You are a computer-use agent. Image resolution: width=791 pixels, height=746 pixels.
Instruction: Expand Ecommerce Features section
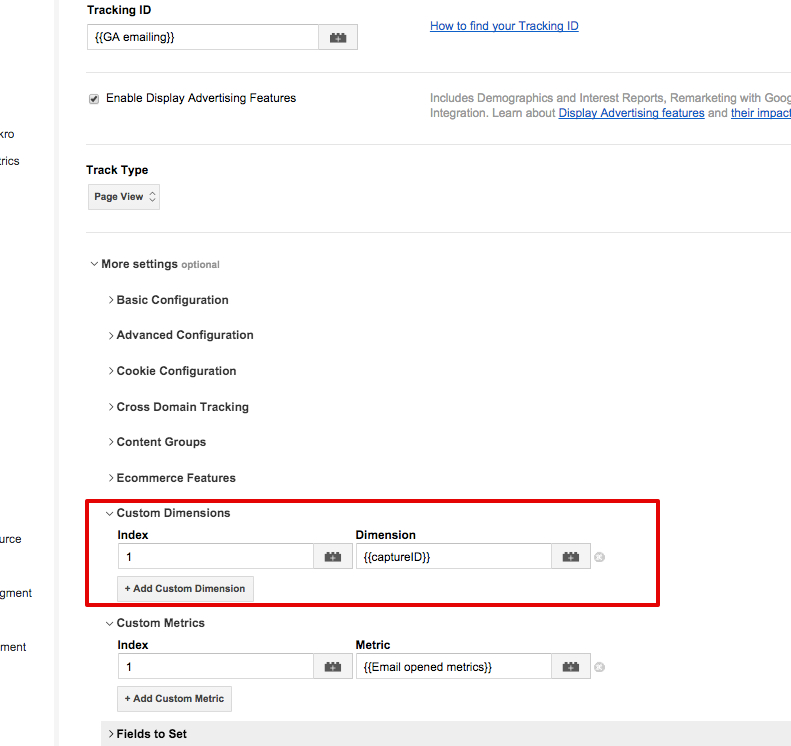click(172, 478)
